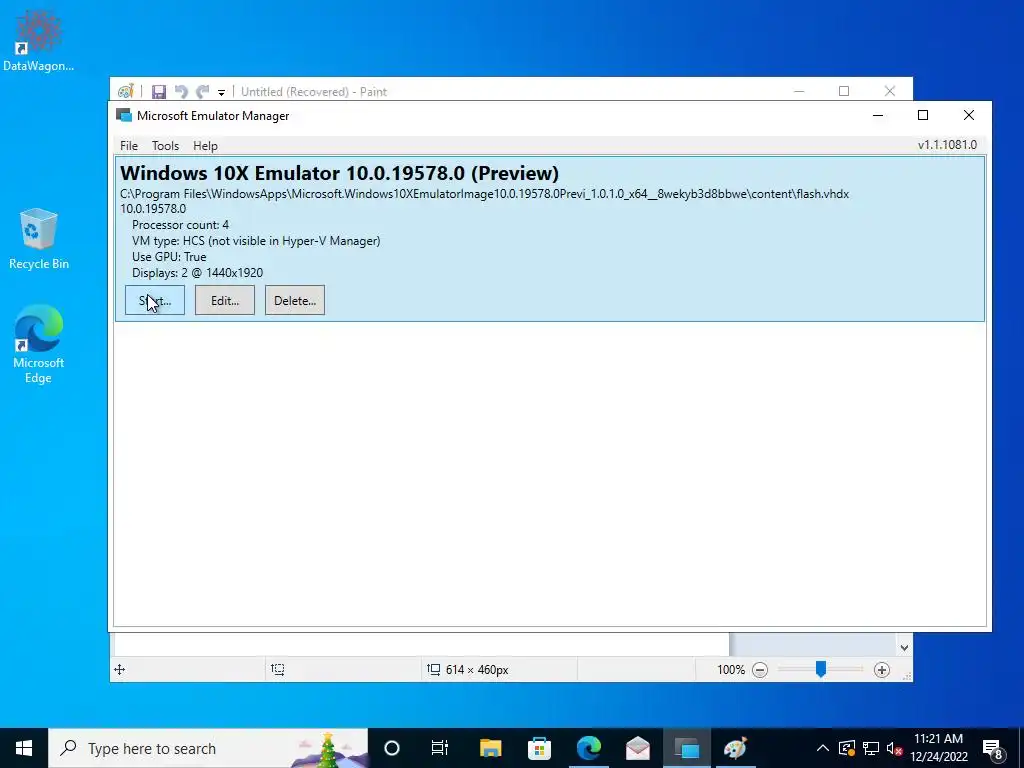Minimize the Microsoft Emulator Manager window

[878, 116]
